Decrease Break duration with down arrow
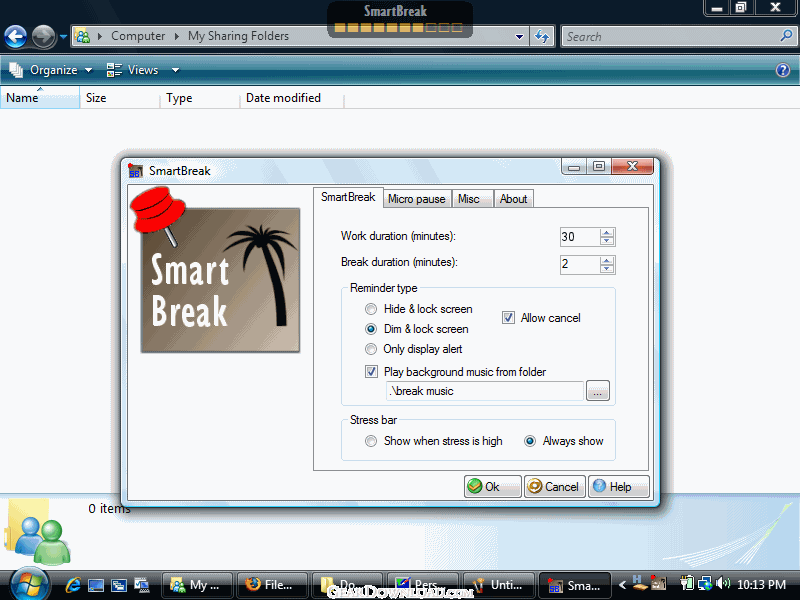The width and height of the screenshot is (800, 600). click(607, 269)
